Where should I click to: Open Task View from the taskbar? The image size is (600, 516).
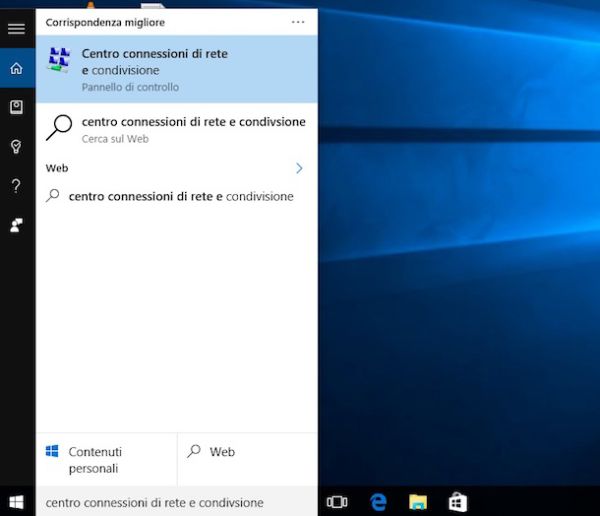pos(337,501)
